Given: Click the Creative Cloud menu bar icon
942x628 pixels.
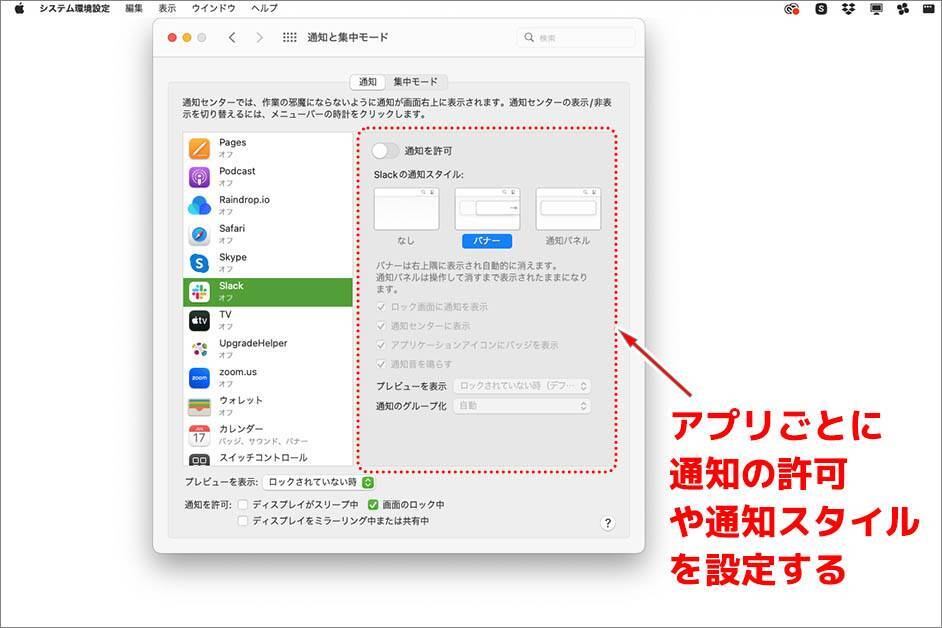Looking at the screenshot, I should [x=792, y=8].
